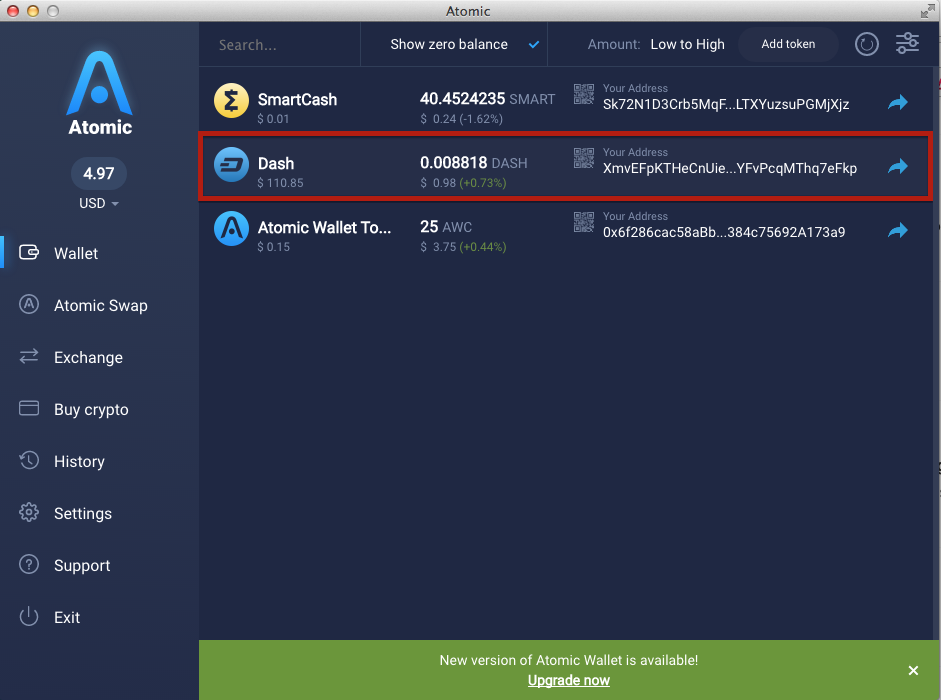Change Amount sort order Low to High

(x=687, y=44)
